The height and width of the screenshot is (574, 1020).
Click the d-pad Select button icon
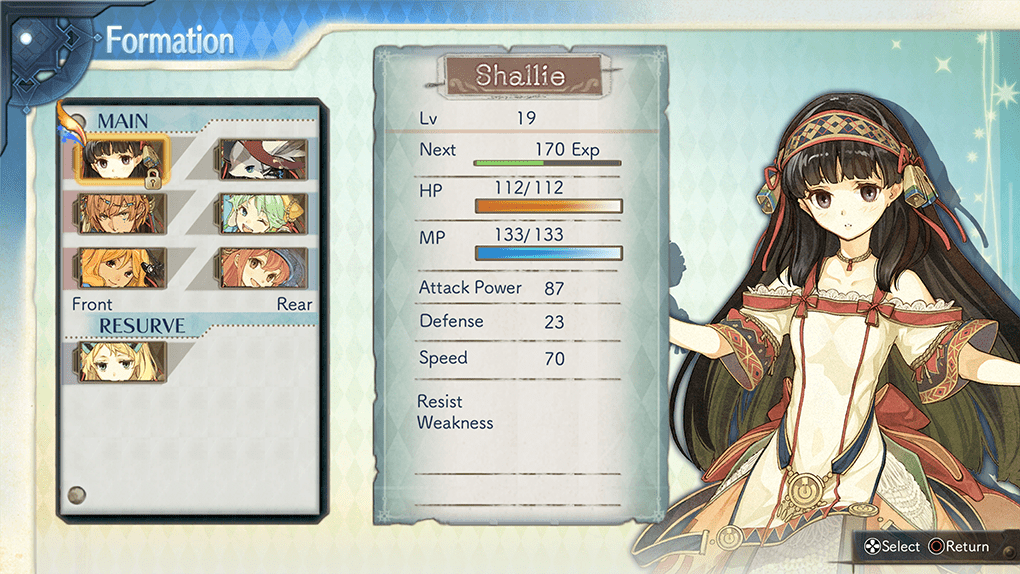click(x=872, y=547)
